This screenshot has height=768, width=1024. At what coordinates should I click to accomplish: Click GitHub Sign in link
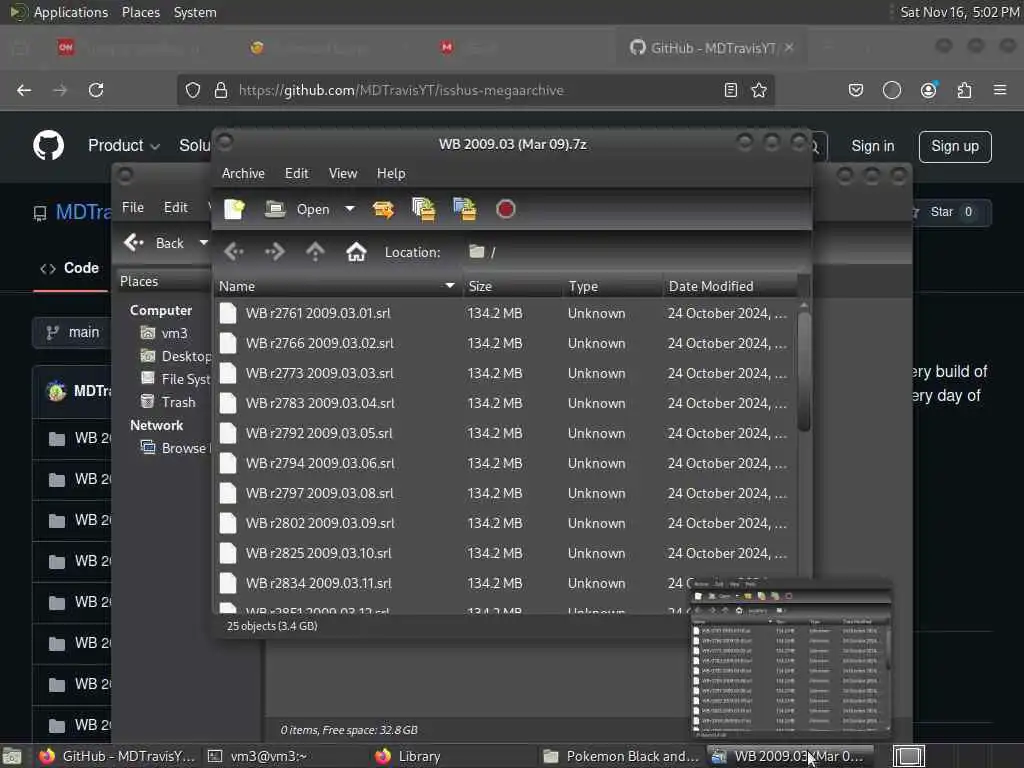click(x=872, y=146)
